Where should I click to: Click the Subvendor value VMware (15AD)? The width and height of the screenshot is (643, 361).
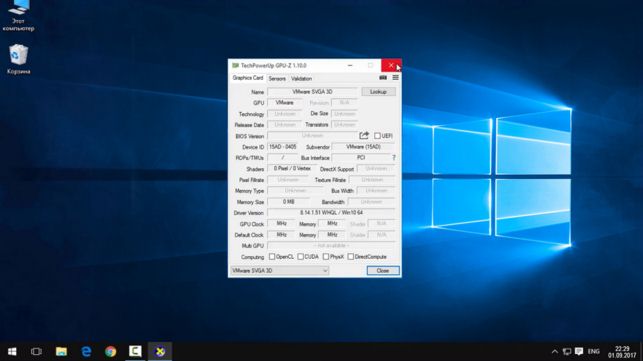point(363,147)
